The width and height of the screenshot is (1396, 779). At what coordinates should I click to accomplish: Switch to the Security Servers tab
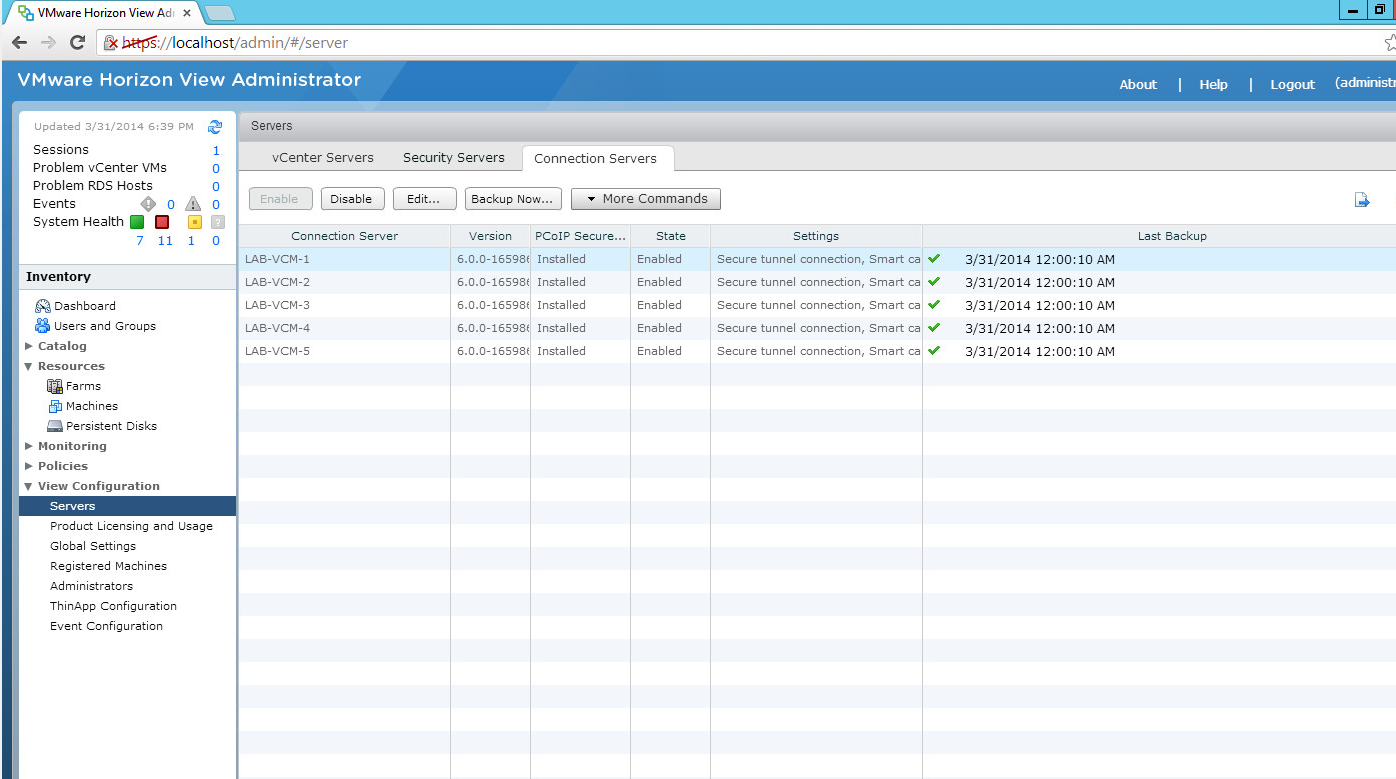tap(454, 158)
